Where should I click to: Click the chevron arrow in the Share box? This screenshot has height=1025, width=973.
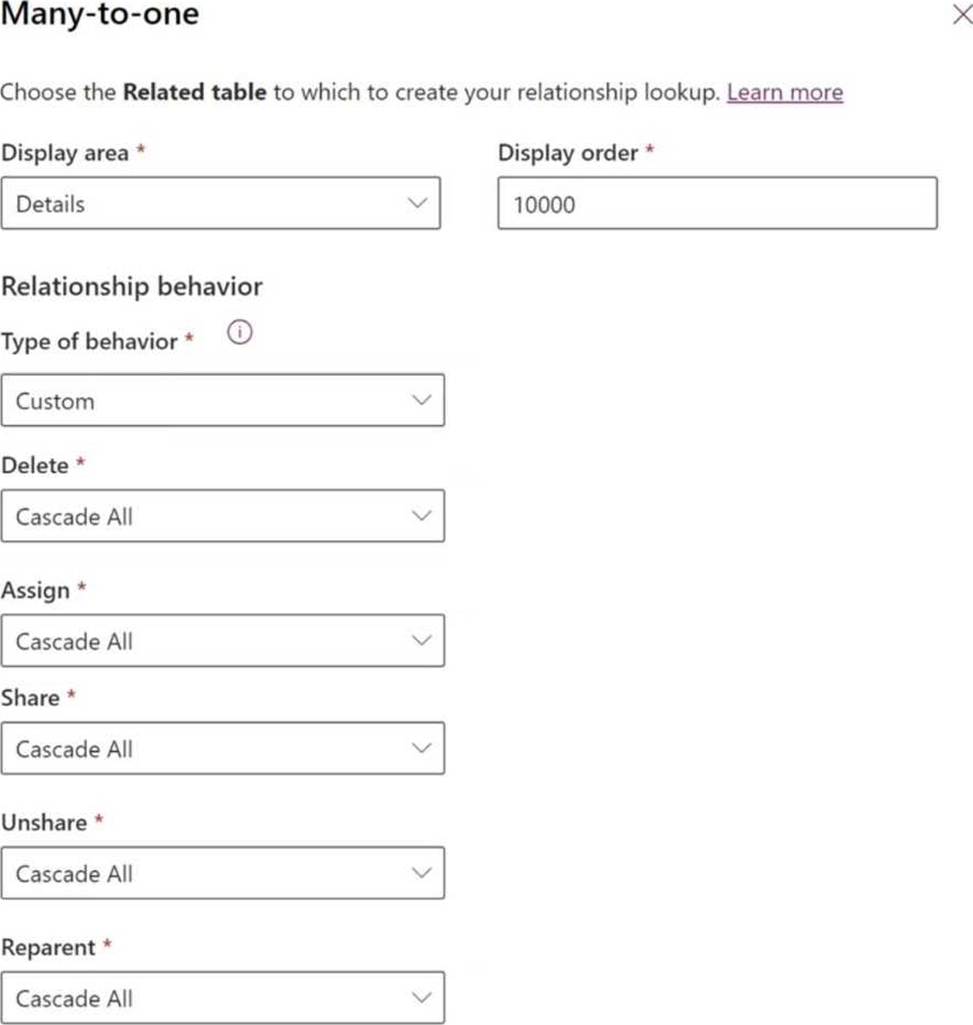point(422,748)
